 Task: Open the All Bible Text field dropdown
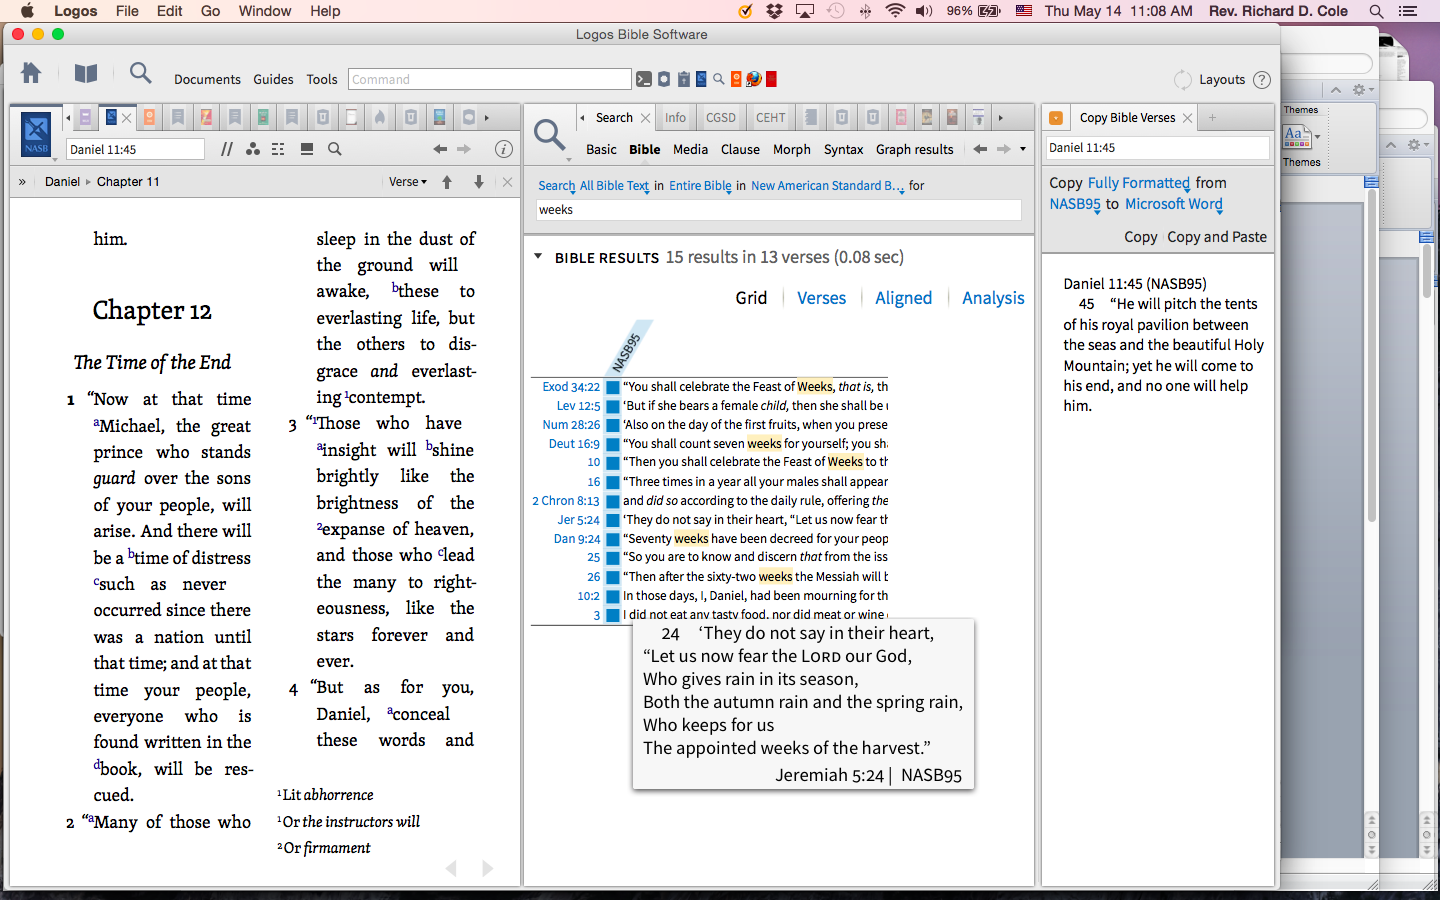pyautogui.click(x=615, y=186)
